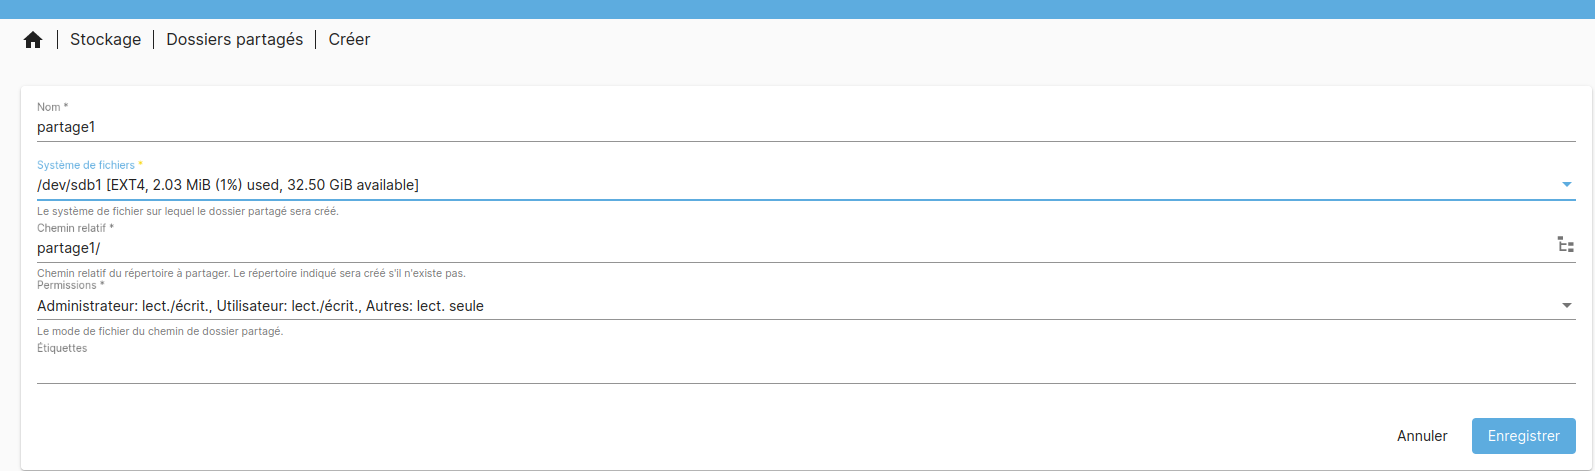This screenshot has width=1595, height=471.
Task: Click the "Étiquettes" field label
Action: click(62, 348)
